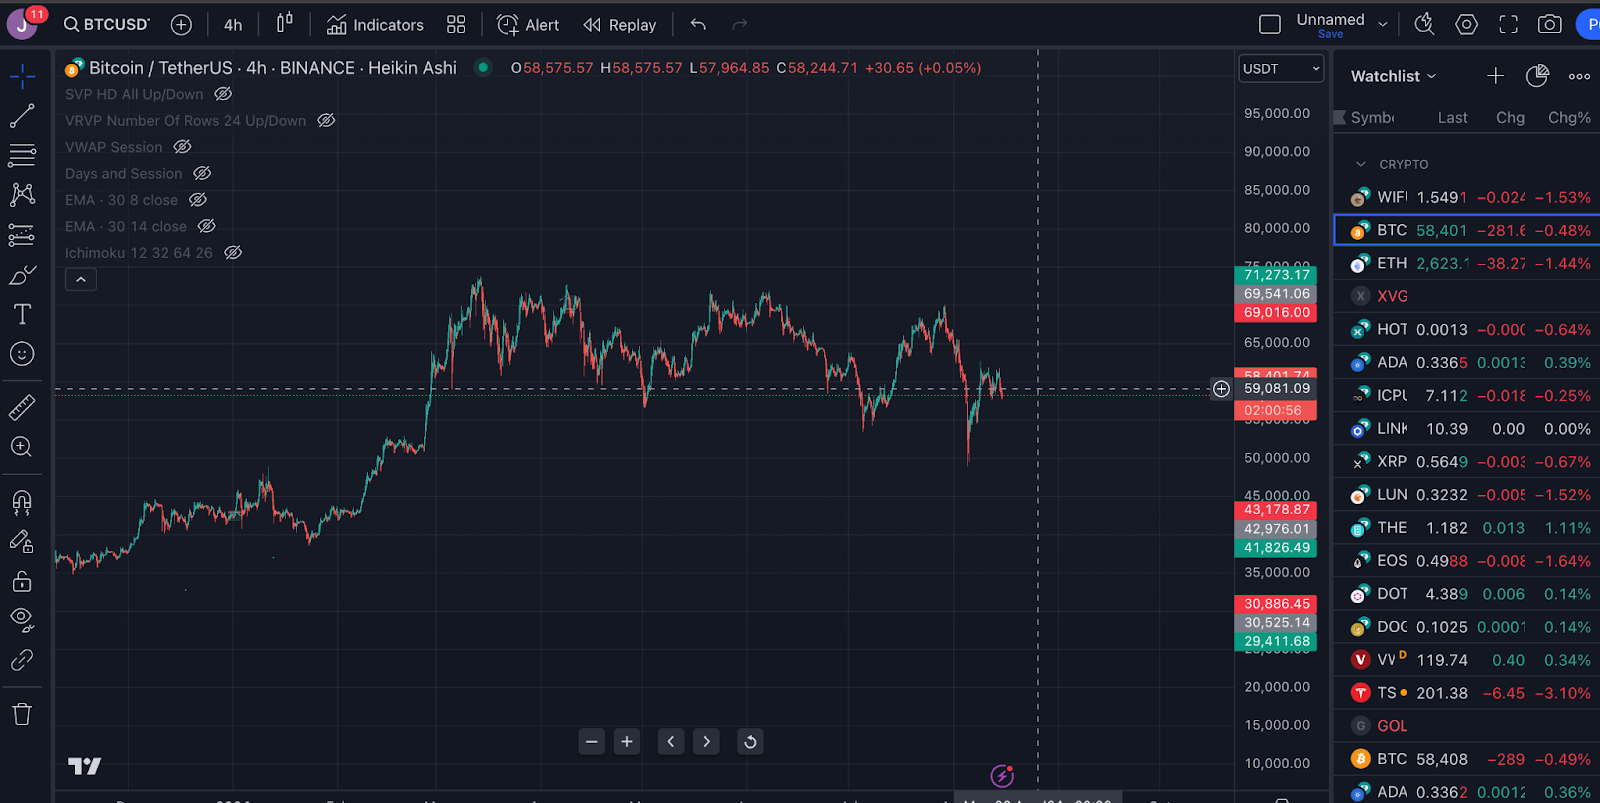Select the crosshair cursor tool
Viewport: 1600px width, 803px height.
click(22, 76)
